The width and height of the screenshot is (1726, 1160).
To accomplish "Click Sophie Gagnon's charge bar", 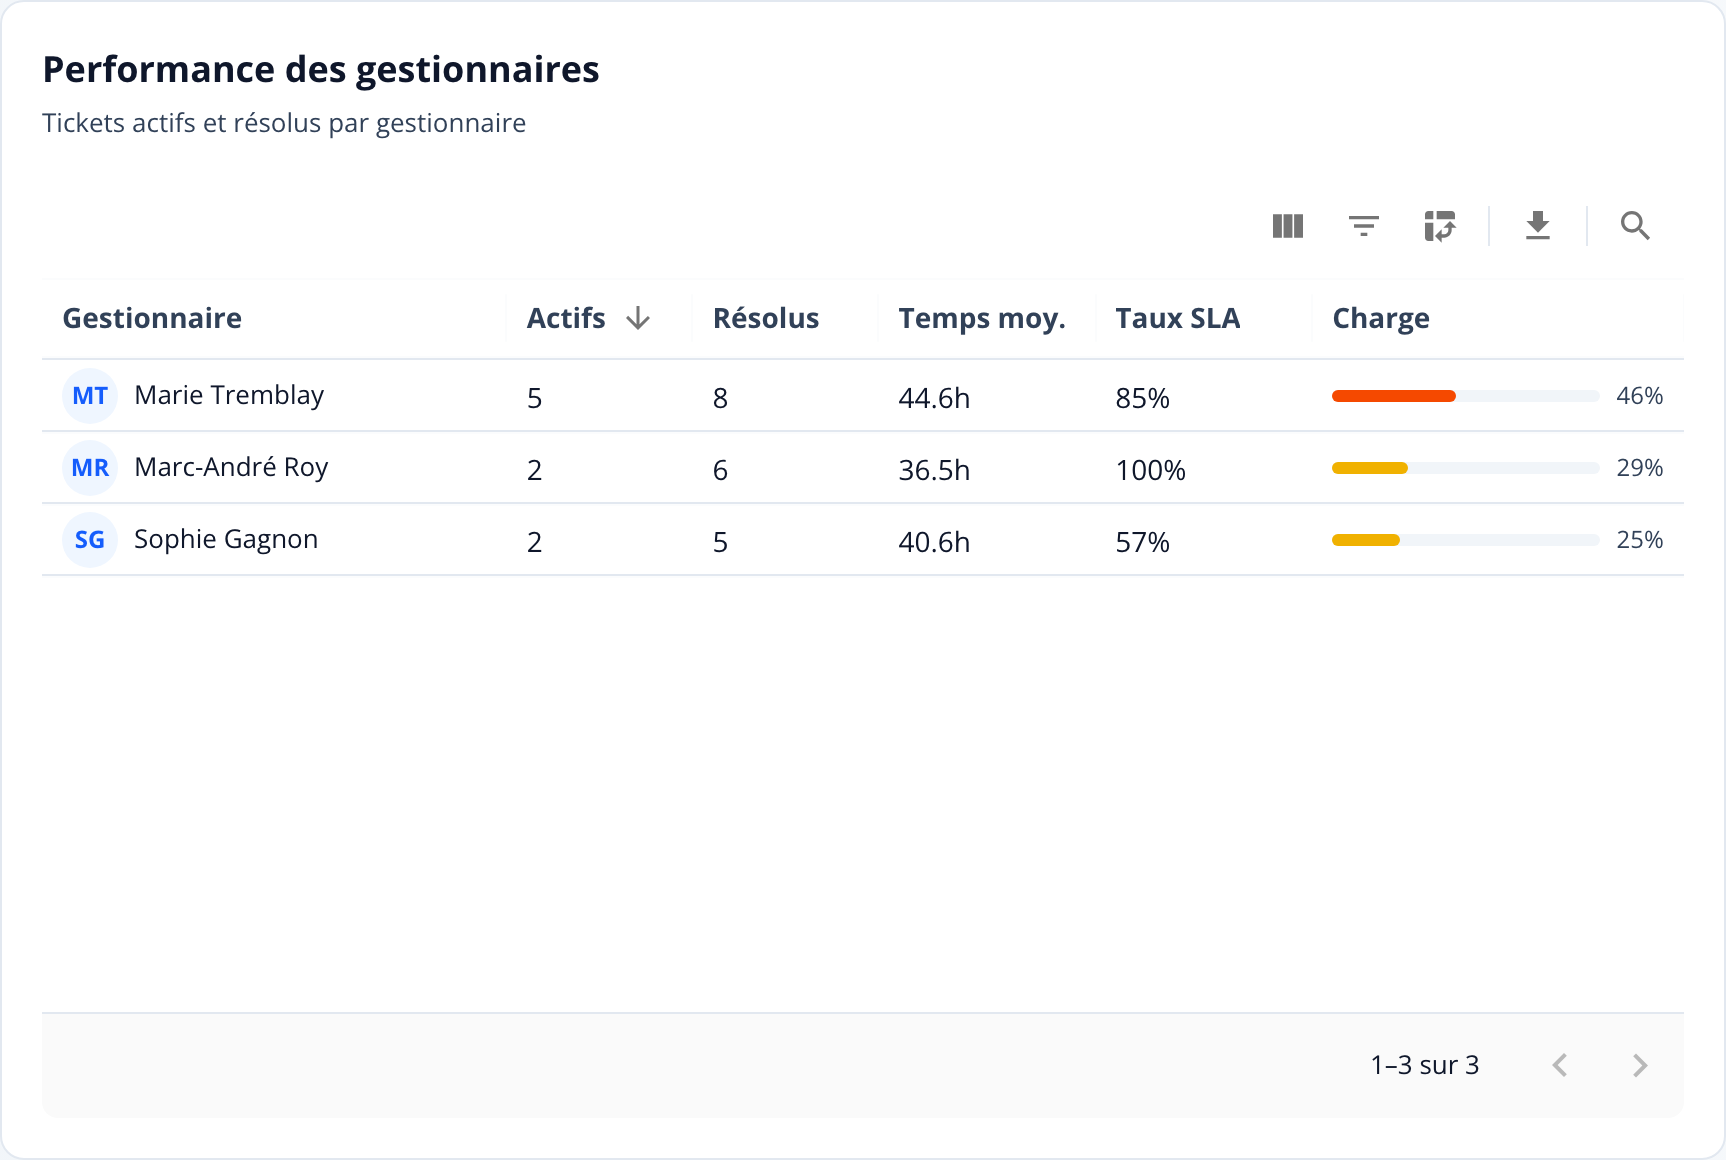I will point(1366,540).
